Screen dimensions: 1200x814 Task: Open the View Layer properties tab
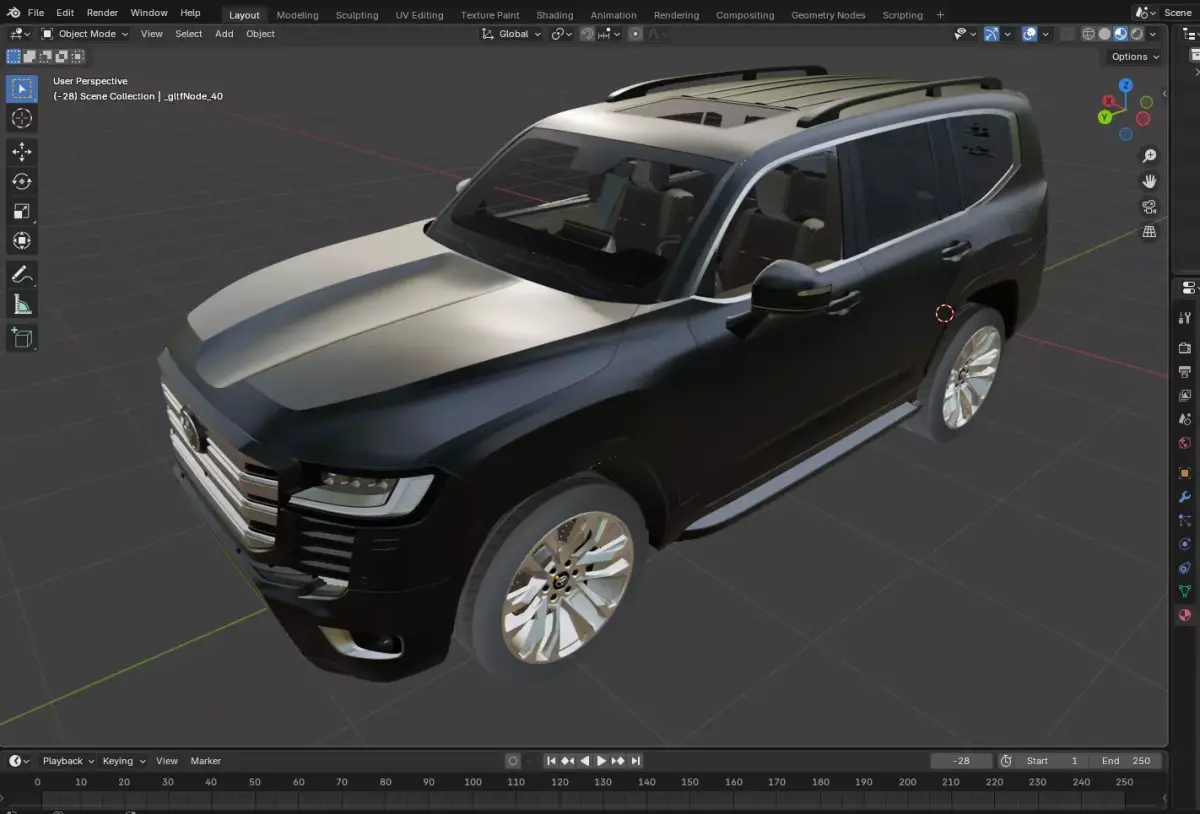click(1185, 396)
